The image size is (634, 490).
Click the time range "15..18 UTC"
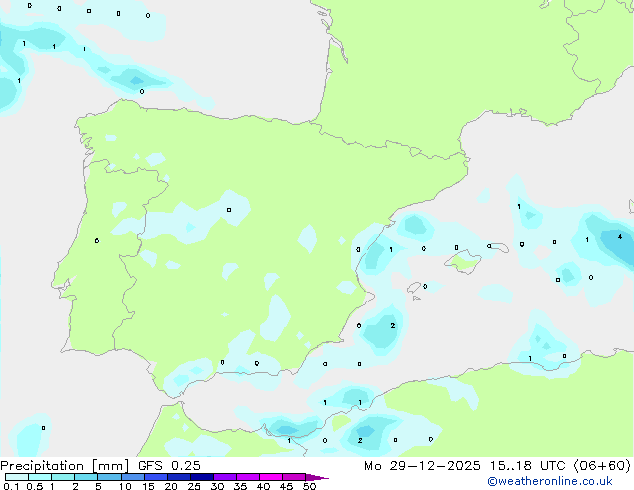pos(527,466)
